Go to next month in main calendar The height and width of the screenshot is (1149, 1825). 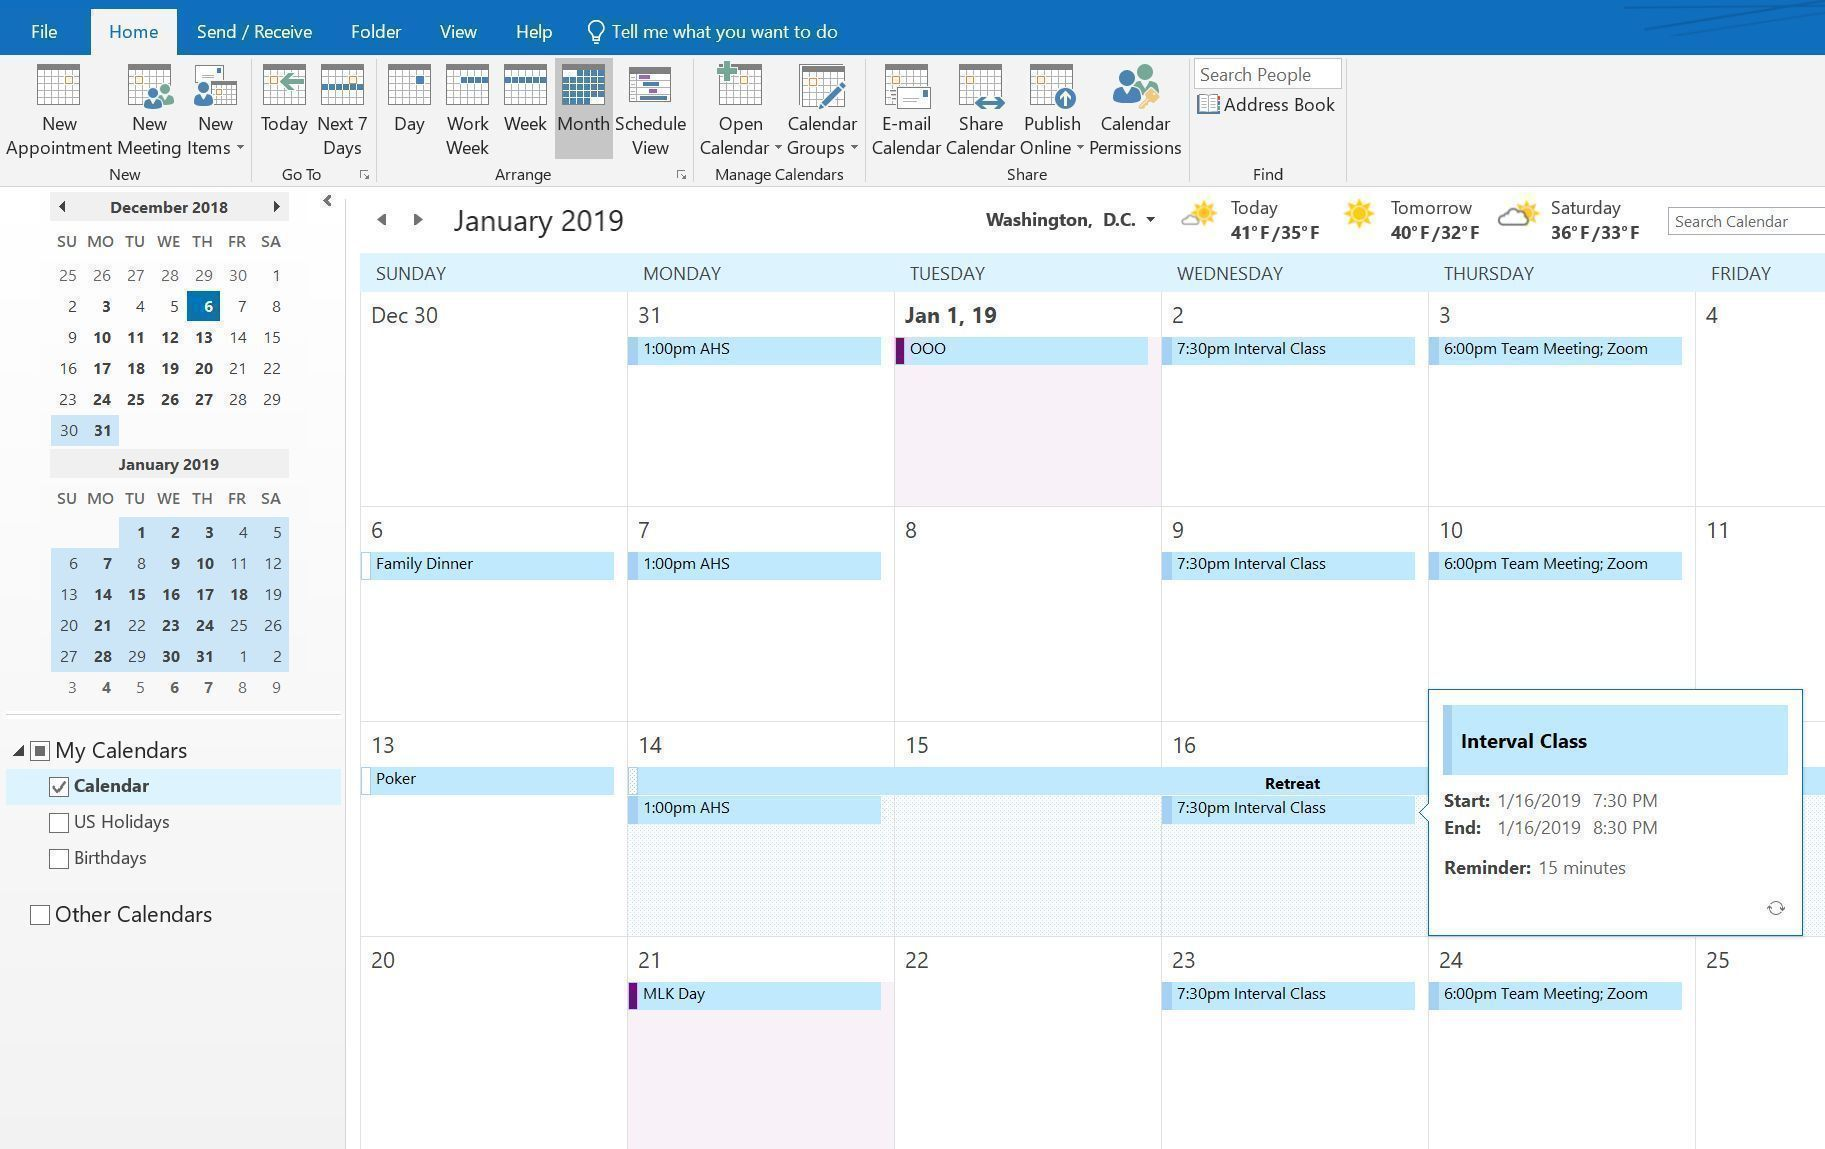[418, 220]
